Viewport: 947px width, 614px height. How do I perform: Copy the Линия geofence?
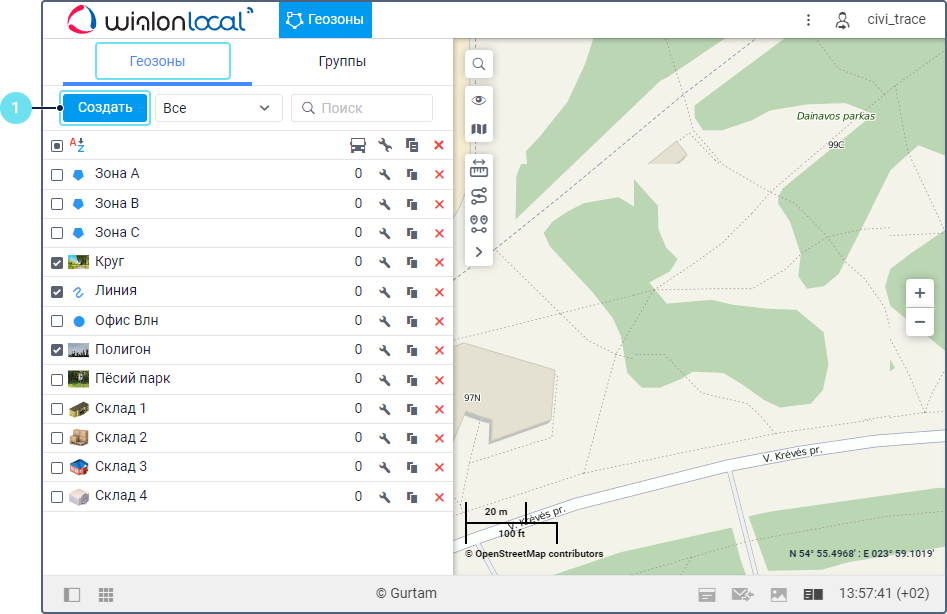click(412, 292)
